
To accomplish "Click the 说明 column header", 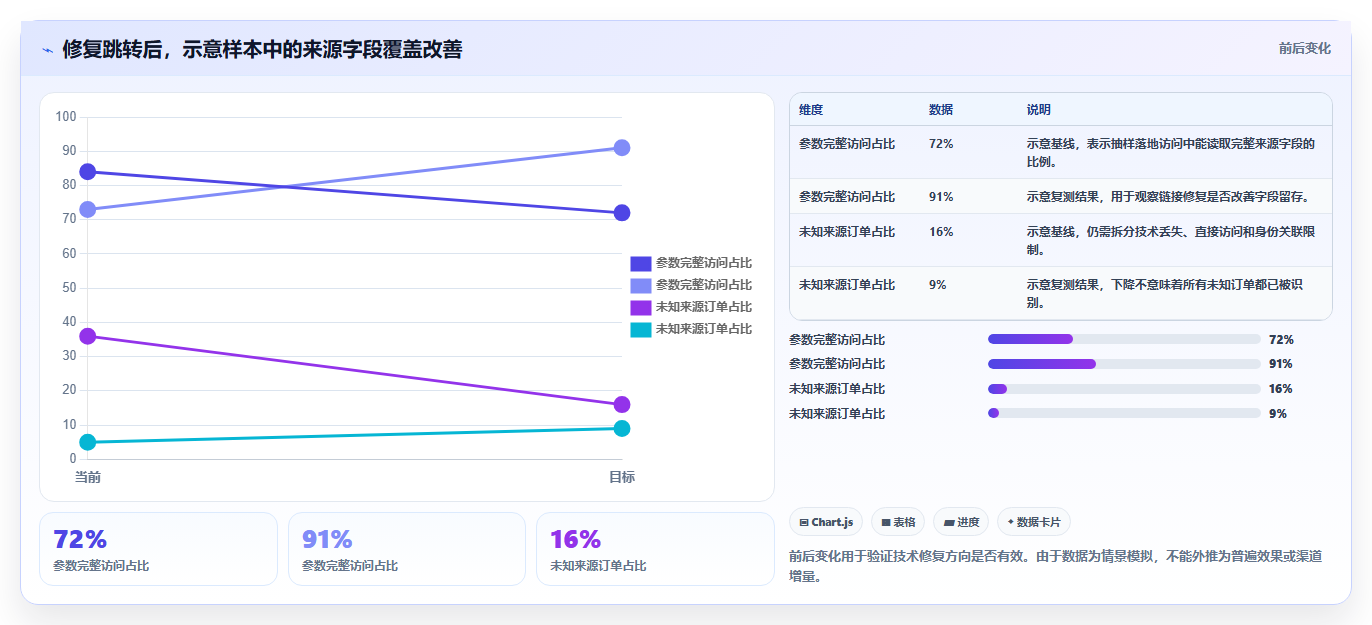I will (x=1039, y=109).
